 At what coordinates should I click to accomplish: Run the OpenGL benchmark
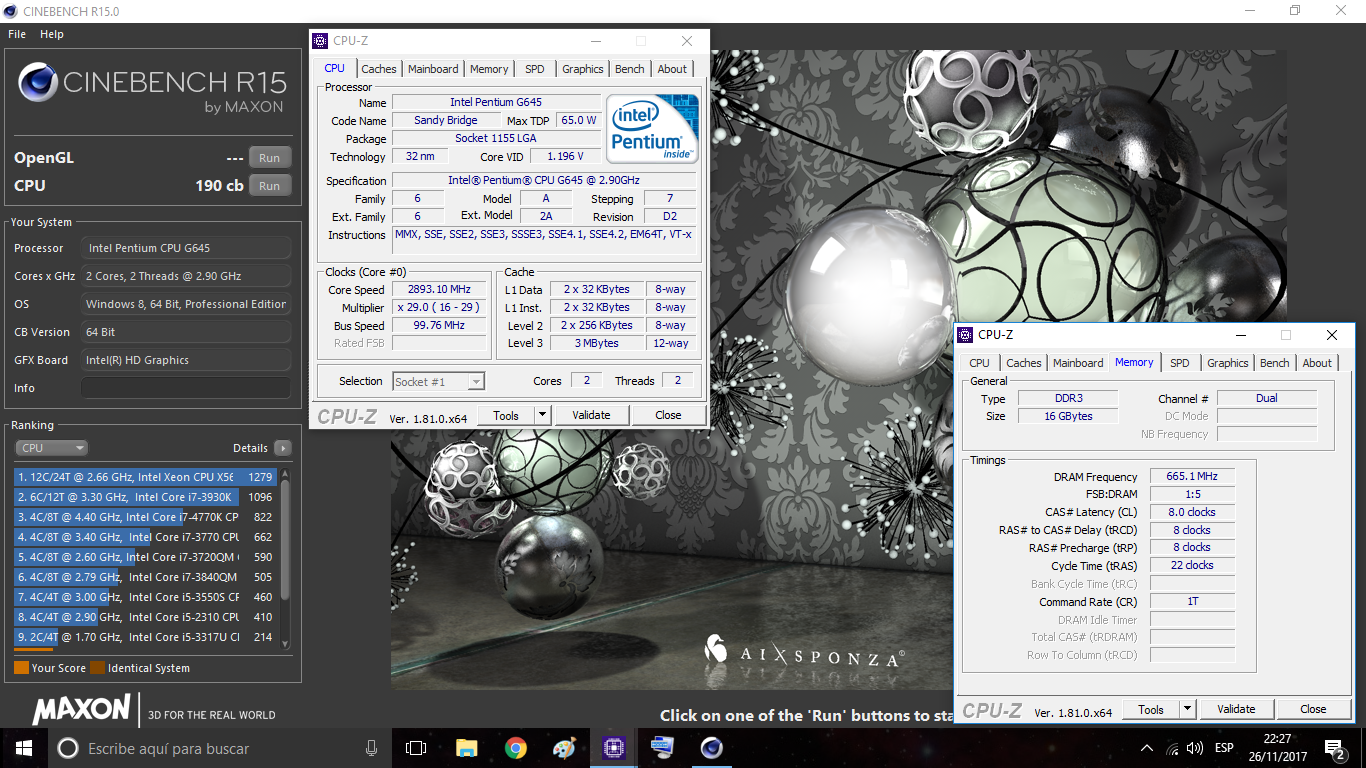coord(270,158)
